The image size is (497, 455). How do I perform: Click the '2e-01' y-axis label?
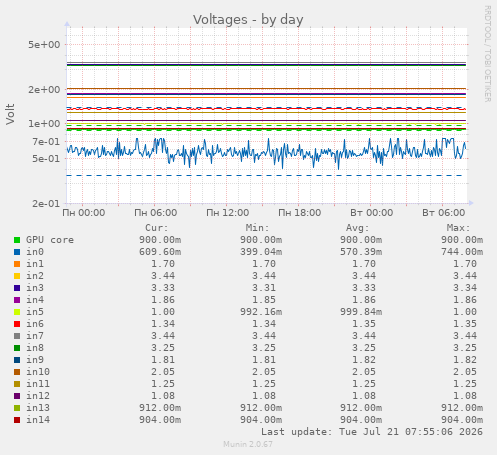46,204
